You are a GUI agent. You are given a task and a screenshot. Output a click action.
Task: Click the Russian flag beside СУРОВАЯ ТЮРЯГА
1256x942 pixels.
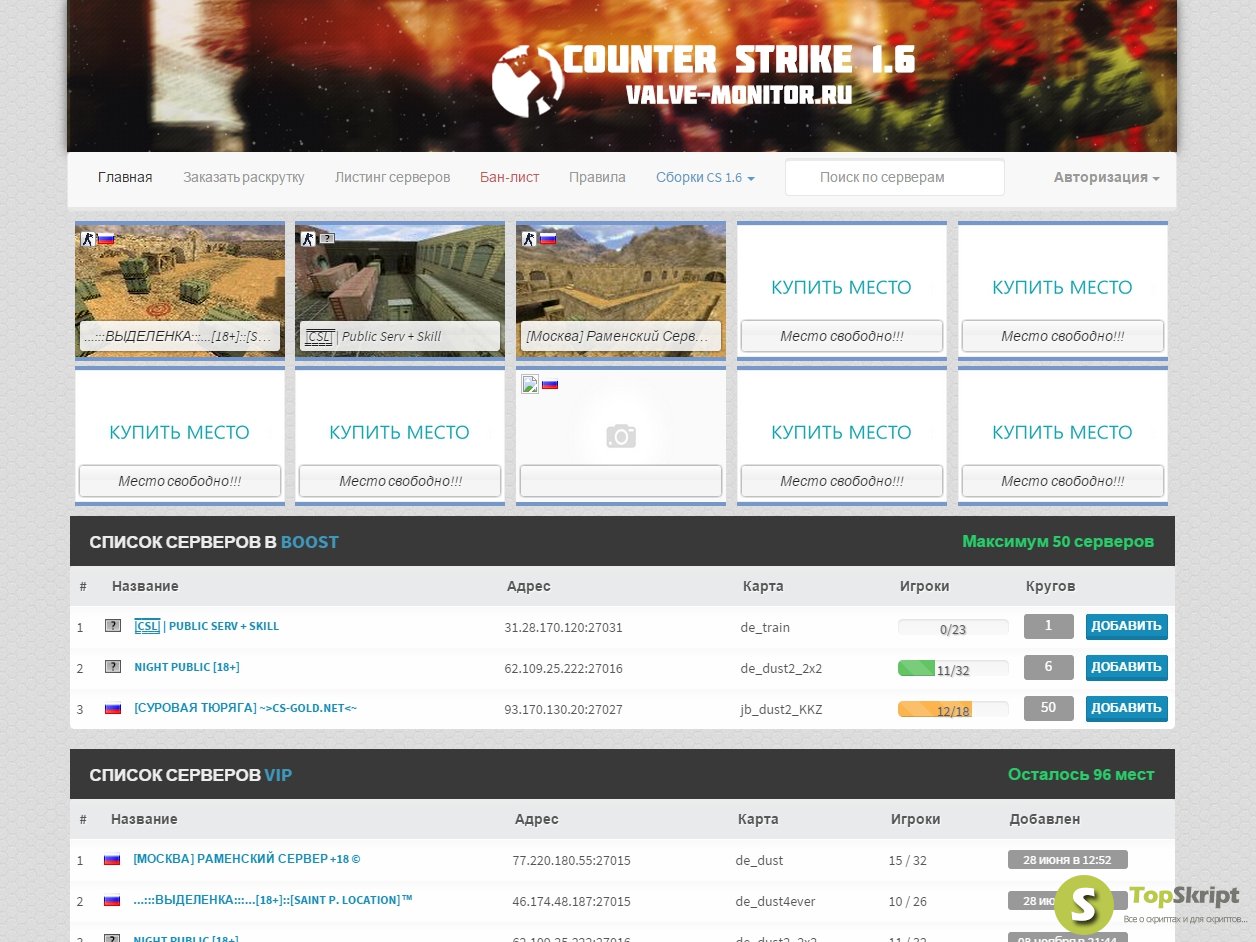[x=113, y=709]
